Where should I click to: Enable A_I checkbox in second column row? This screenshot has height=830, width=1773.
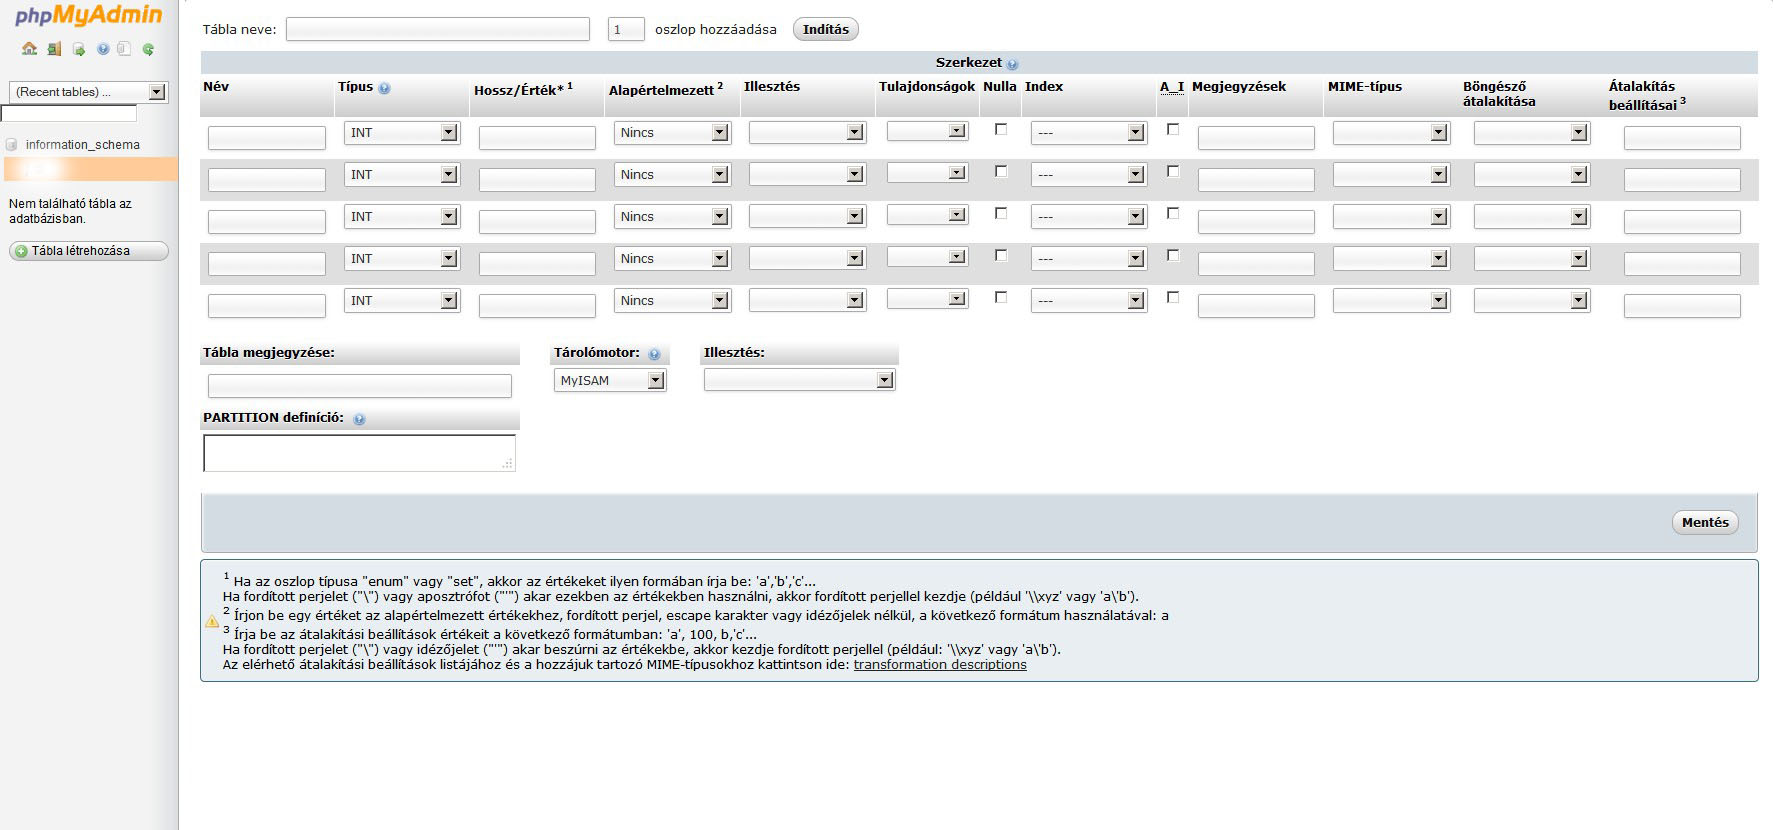pos(1173,171)
